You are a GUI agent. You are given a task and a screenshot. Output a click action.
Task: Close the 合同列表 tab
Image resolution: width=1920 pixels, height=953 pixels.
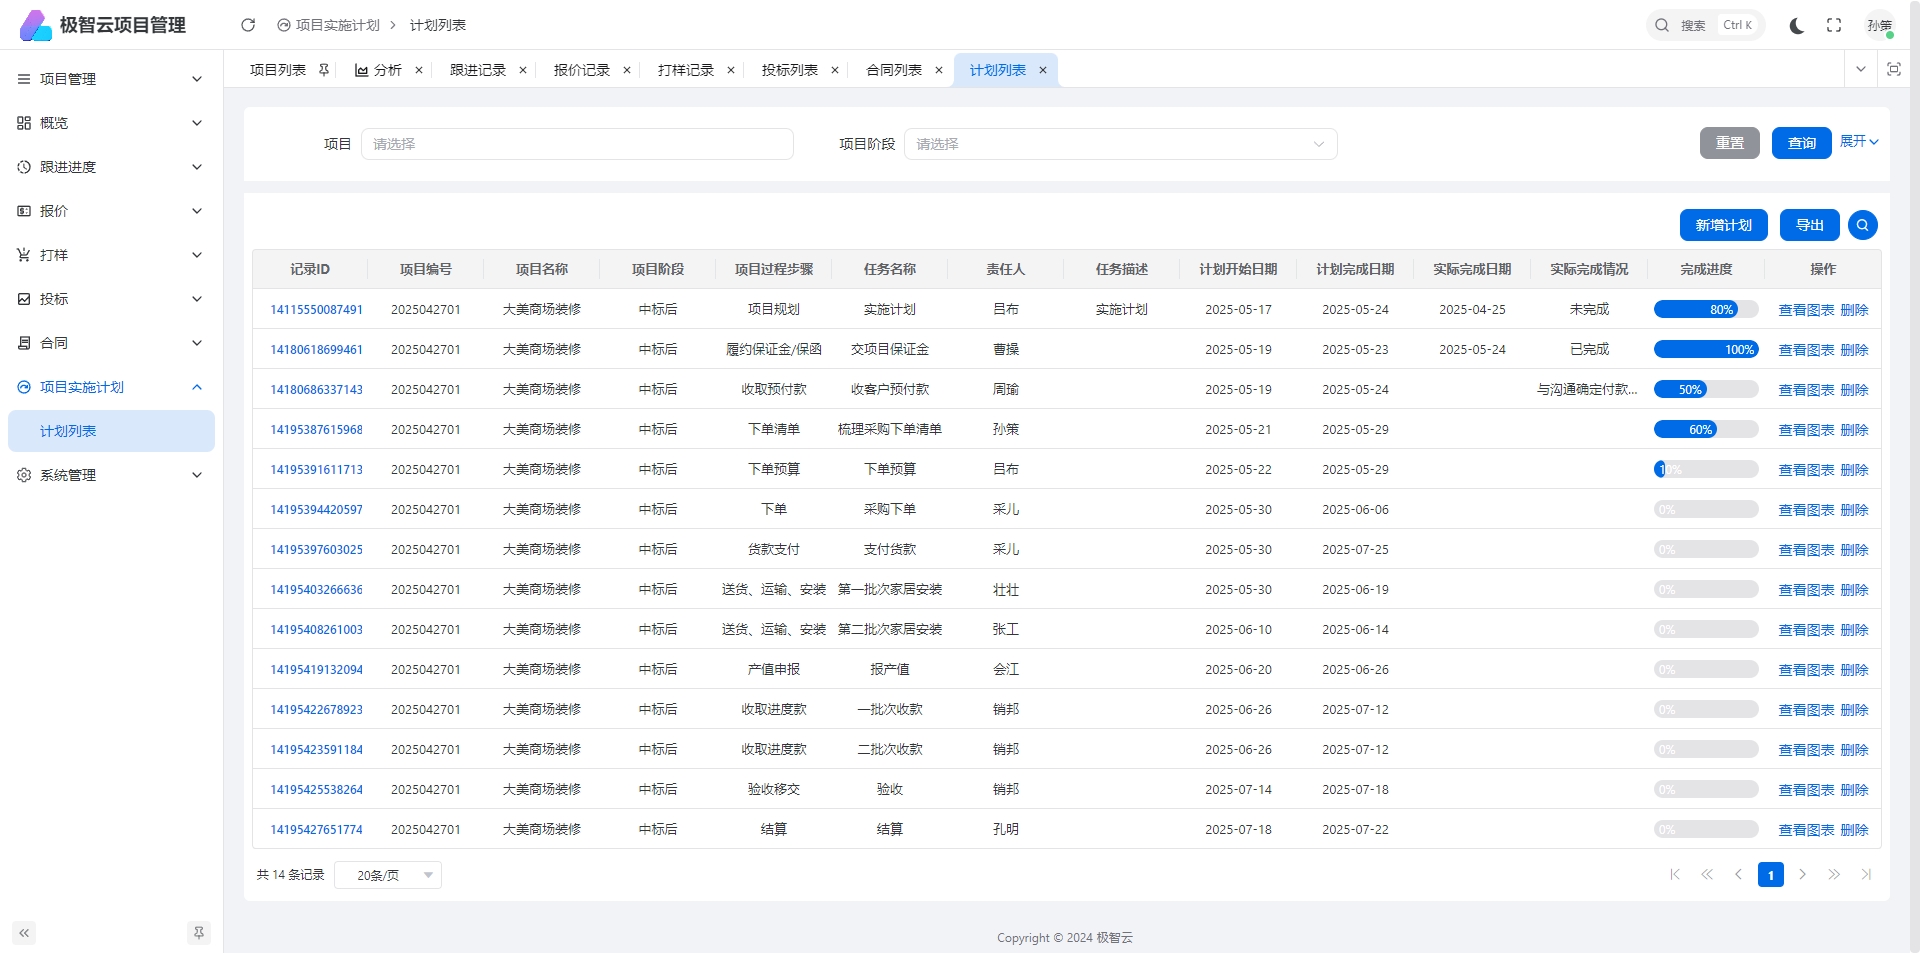[x=938, y=70]
